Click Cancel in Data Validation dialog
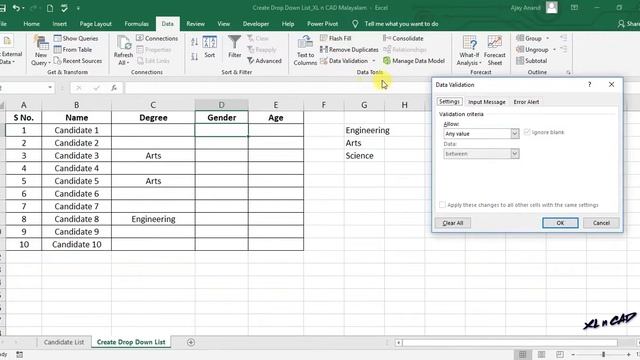Image resolution: width=640 pixels, height=360 pixels. click(601, 223)
